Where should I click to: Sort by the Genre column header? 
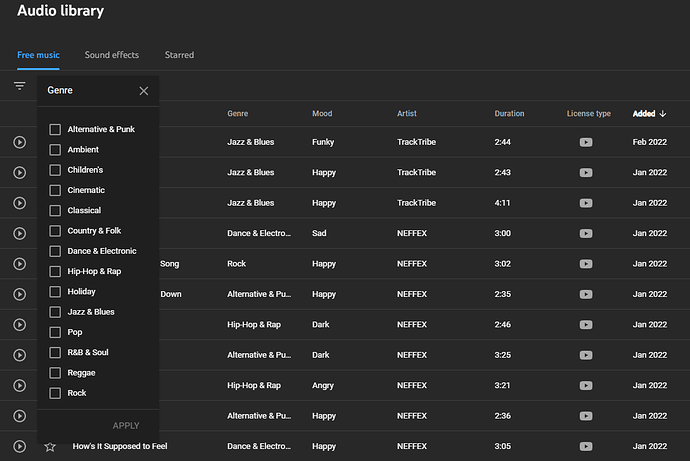point(238,113)
